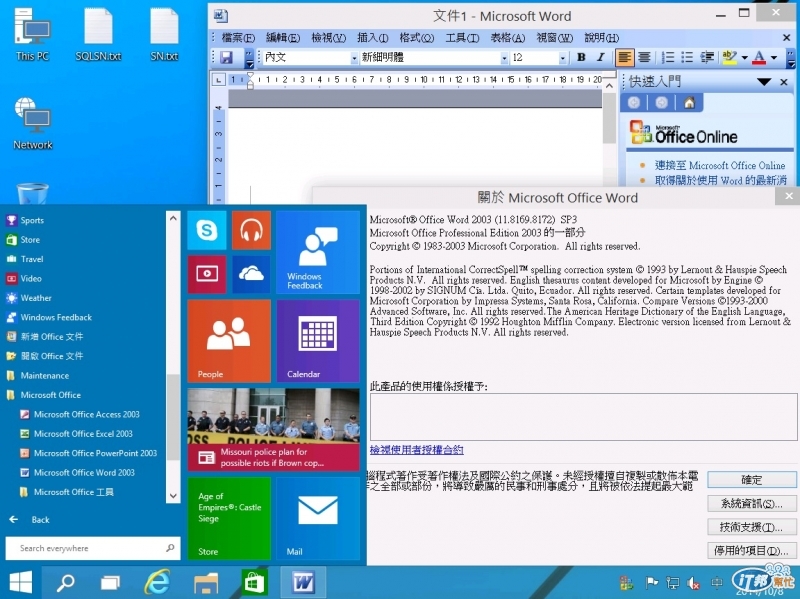Apply bulleted list formatting
Screen dimensions: 800x599
pos(687,57)
